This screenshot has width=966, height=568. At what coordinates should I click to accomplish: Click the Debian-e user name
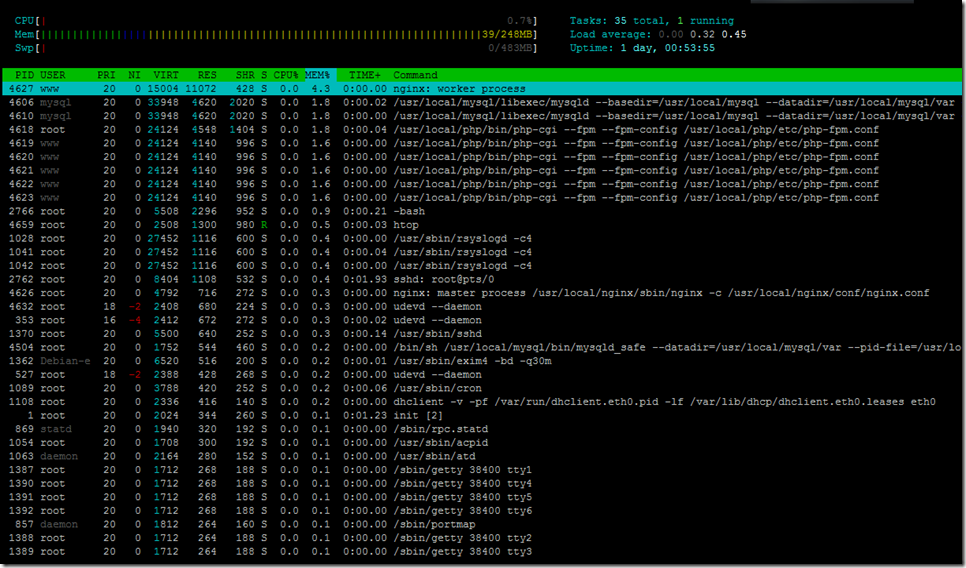[x=65, y=360]
